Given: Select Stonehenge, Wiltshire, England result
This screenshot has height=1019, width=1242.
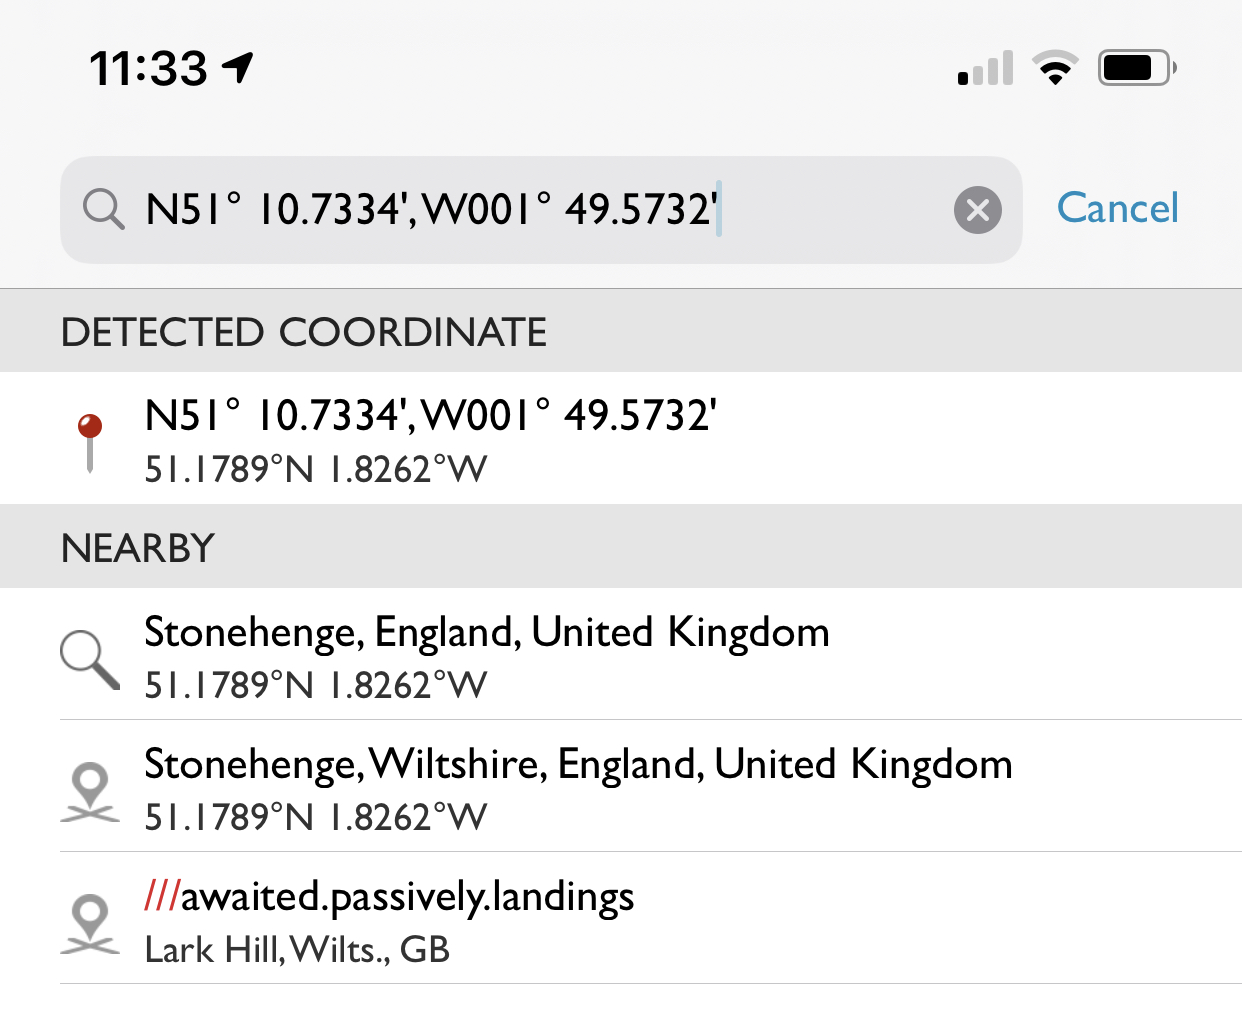Looking at the screenshot, I should (621, 786).
